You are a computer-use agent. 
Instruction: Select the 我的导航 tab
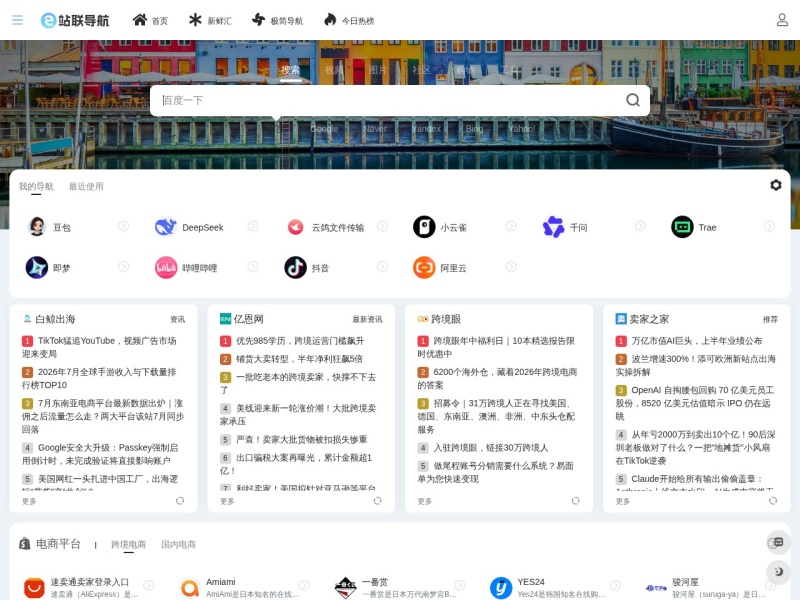click(x=36, y=186)
